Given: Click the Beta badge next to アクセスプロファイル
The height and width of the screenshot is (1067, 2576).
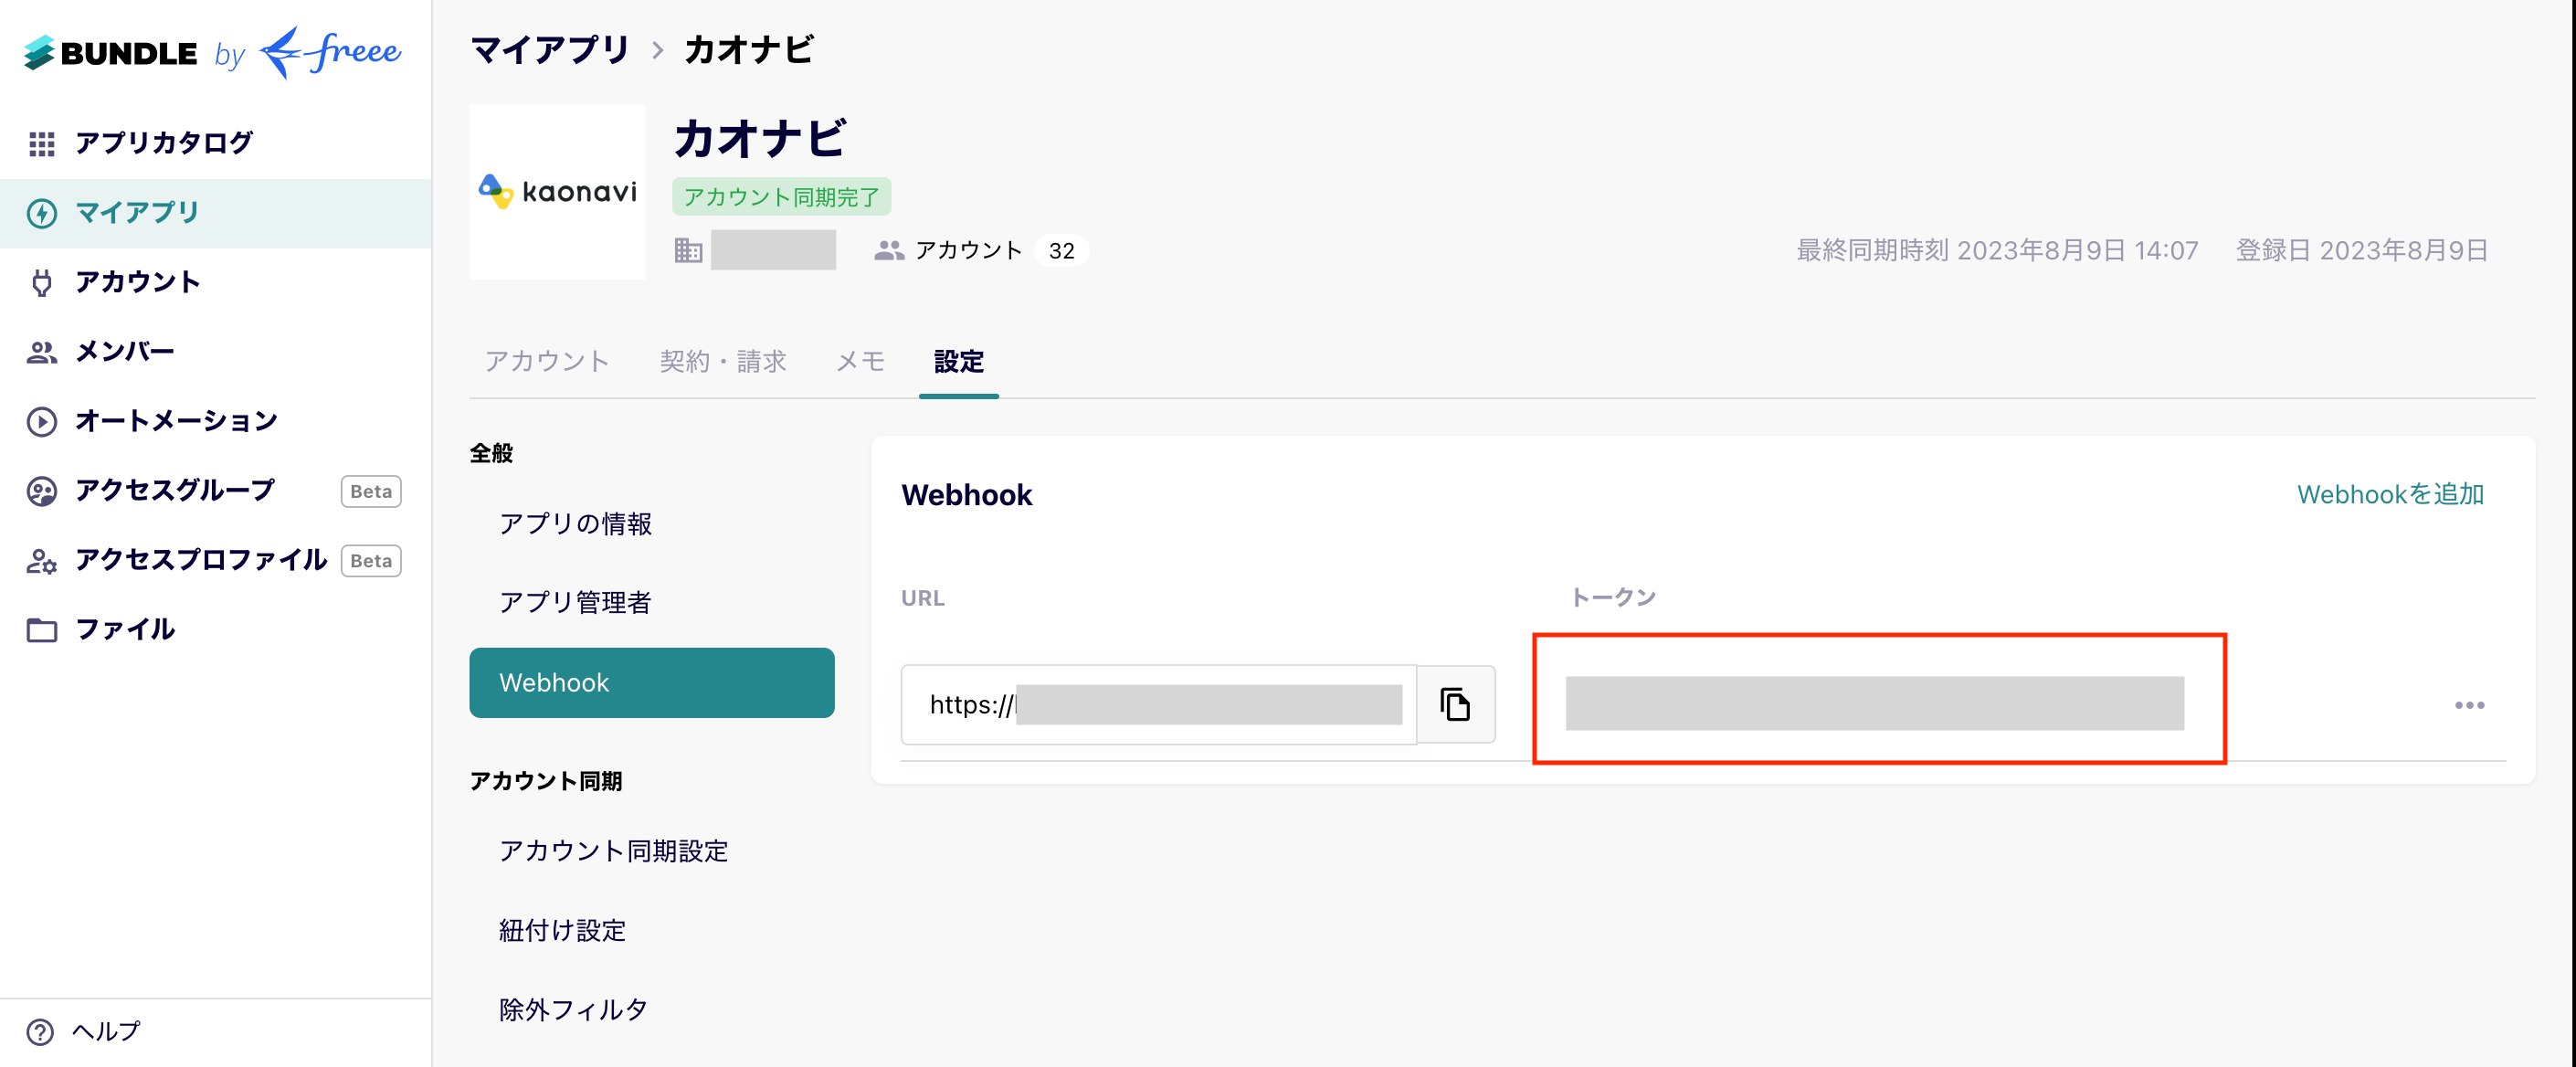Looking at the screenshot, I should click(371, 561).
